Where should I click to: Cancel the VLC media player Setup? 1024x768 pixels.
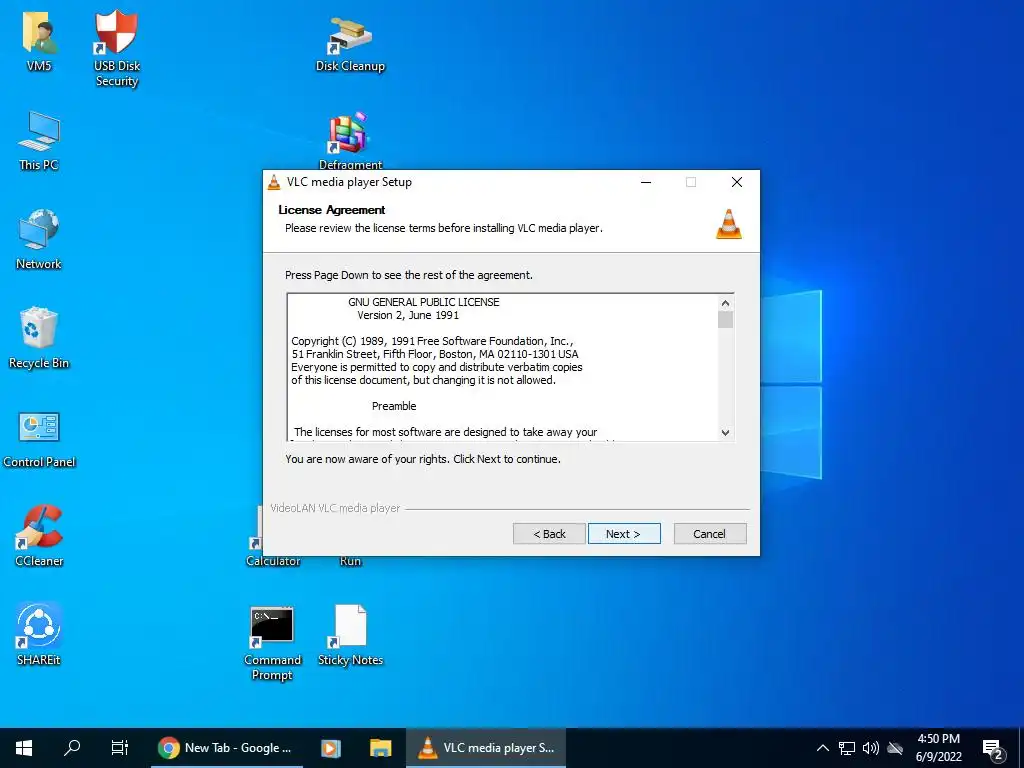pos(709,534)
